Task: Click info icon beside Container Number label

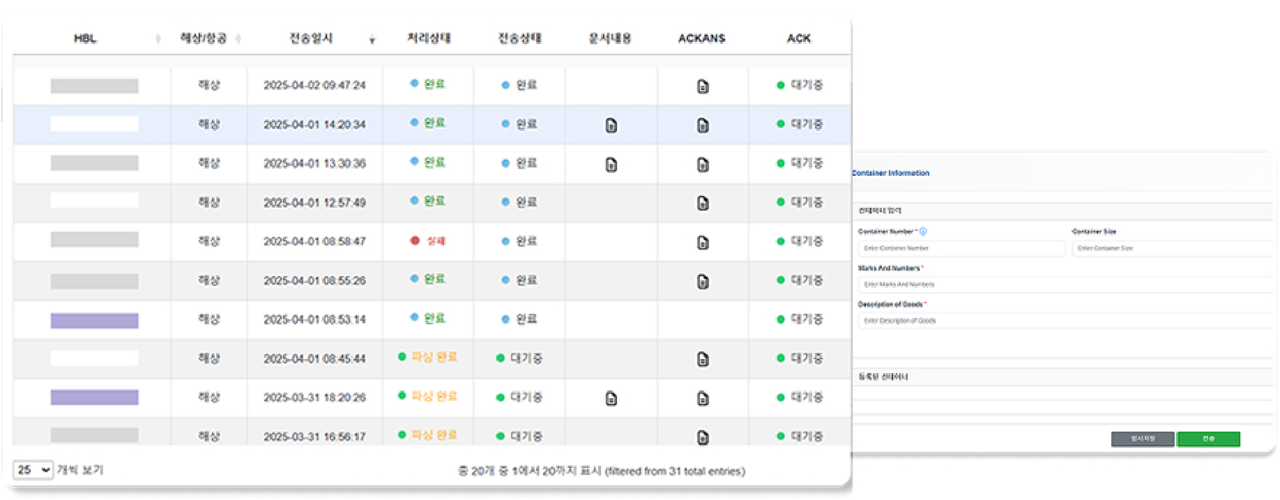Action: (x=923, y=231)
